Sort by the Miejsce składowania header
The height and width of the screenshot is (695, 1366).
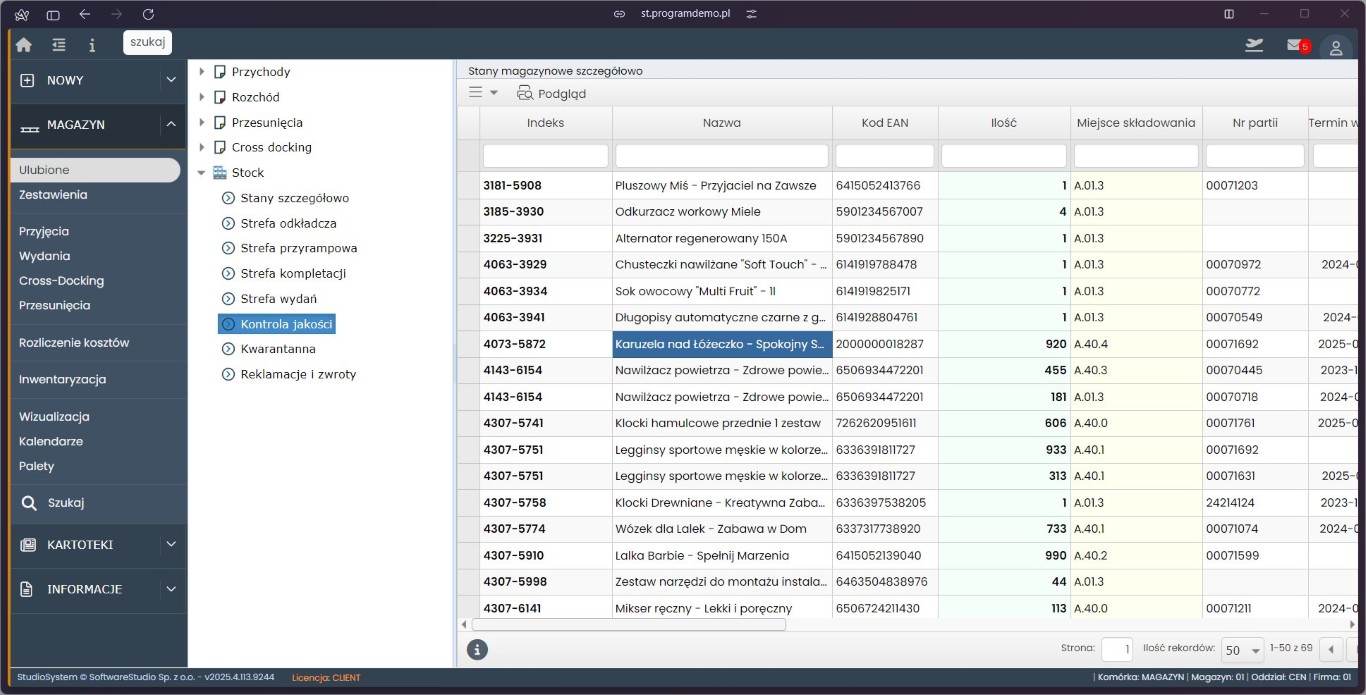[x=1136, y=123]
